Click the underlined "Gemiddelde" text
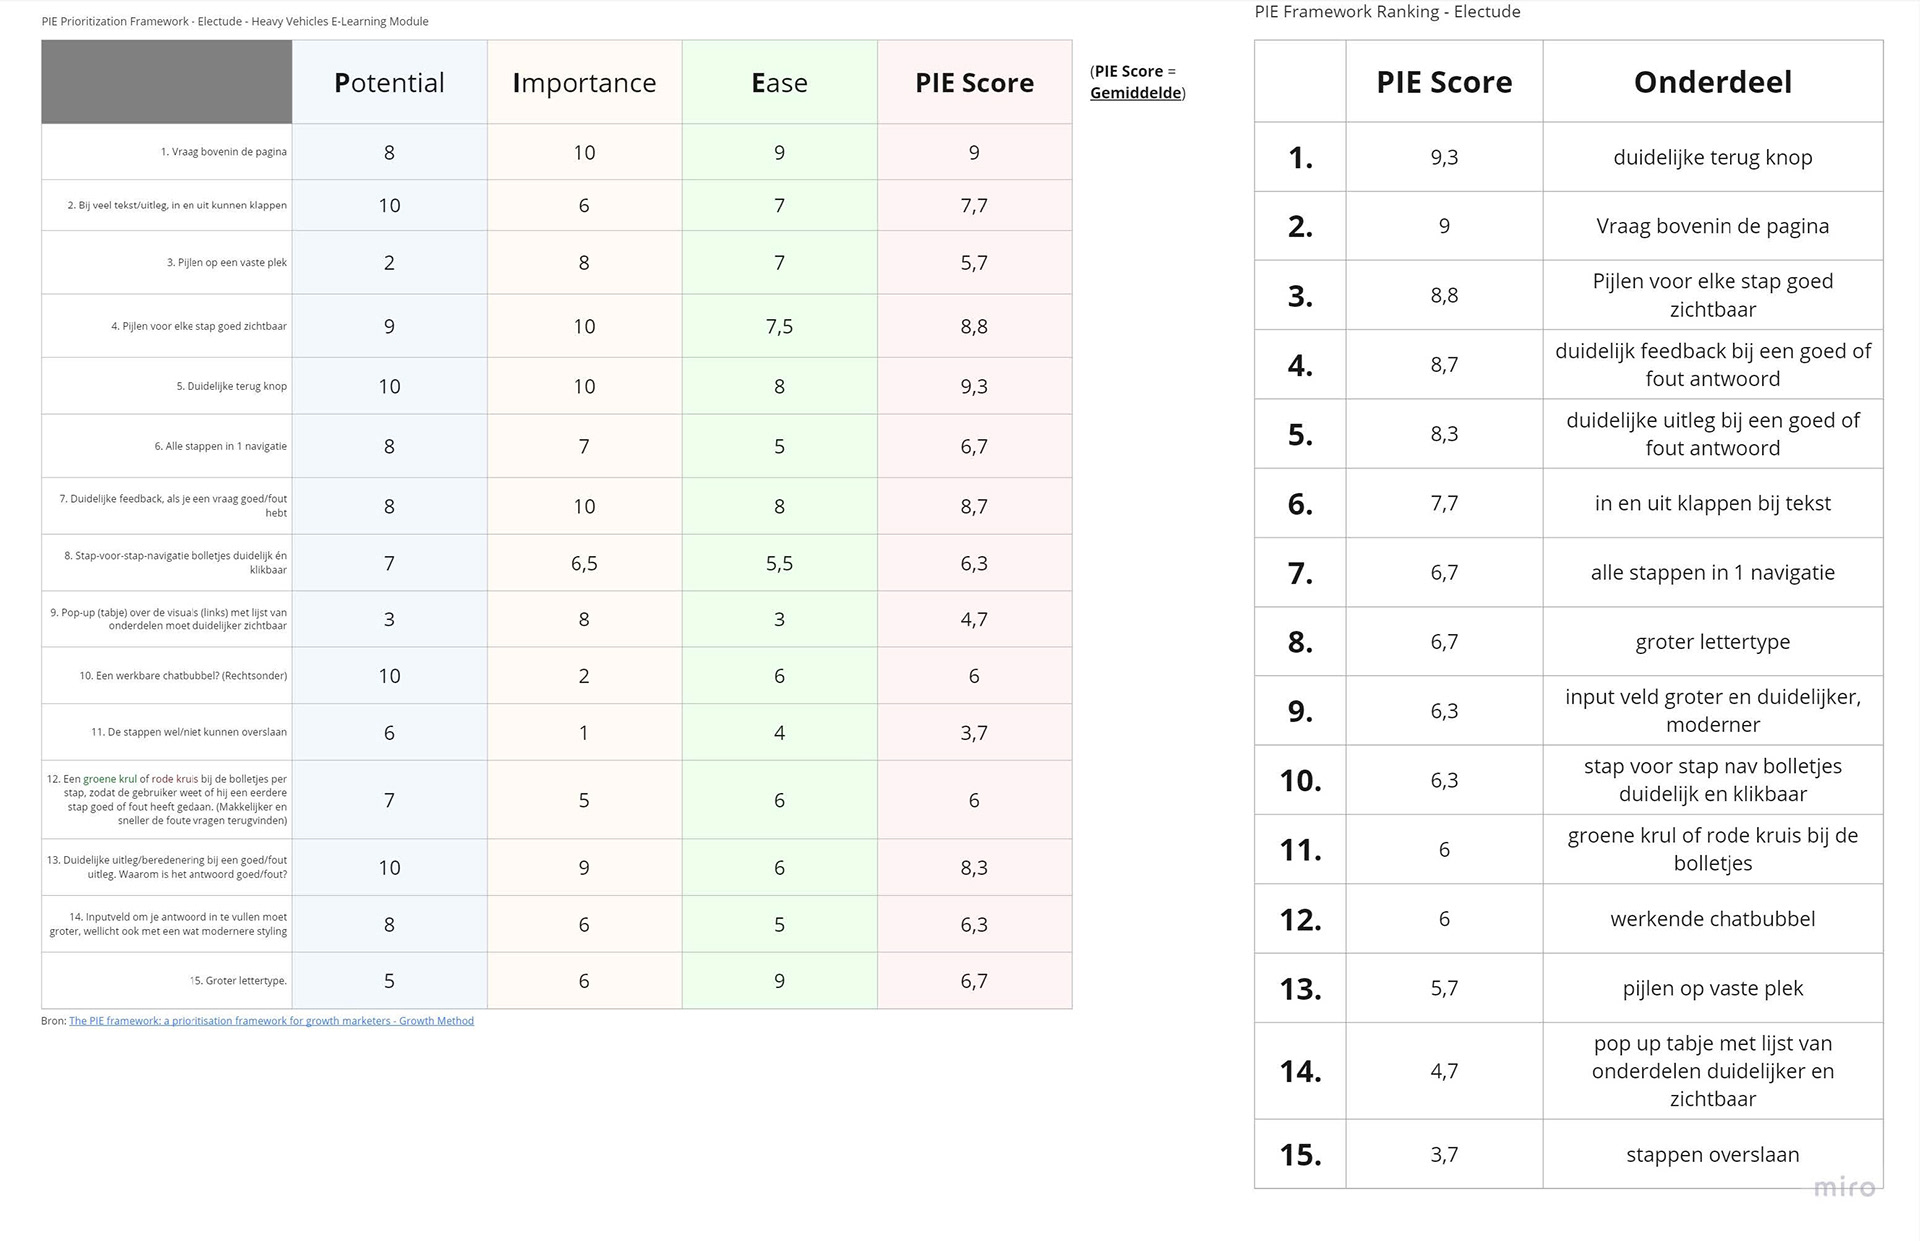Image resolution: width=1920 pixels, height=1241 pixels. (1135, 93)
